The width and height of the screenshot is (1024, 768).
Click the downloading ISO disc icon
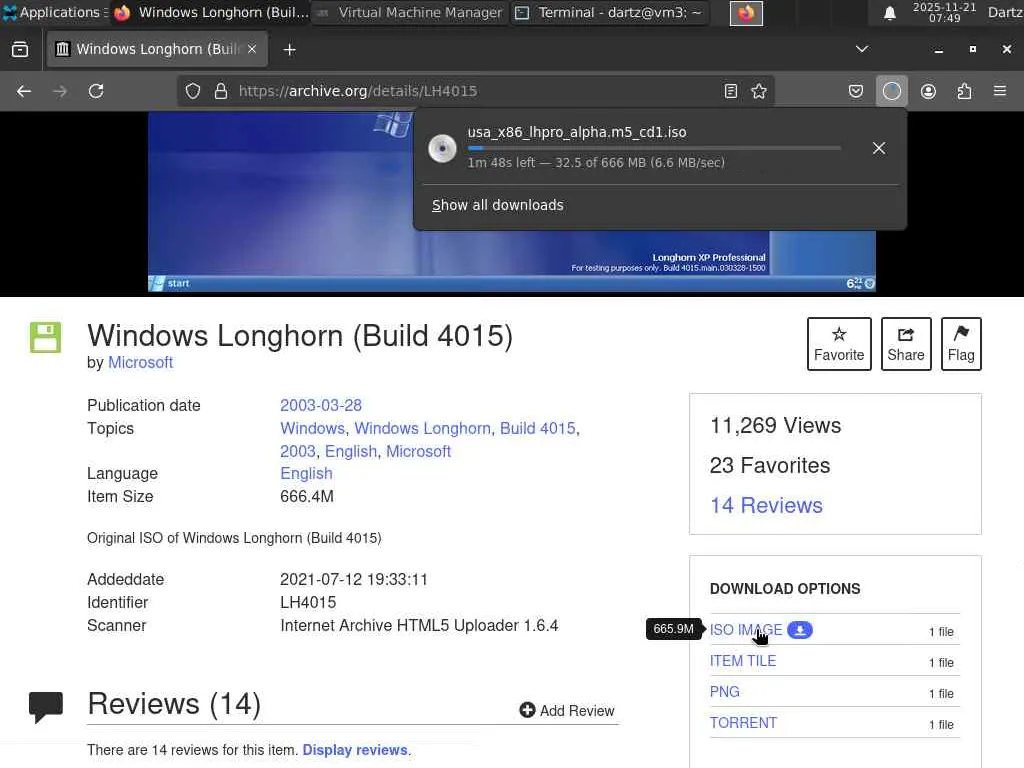click(x=442, y=148)
